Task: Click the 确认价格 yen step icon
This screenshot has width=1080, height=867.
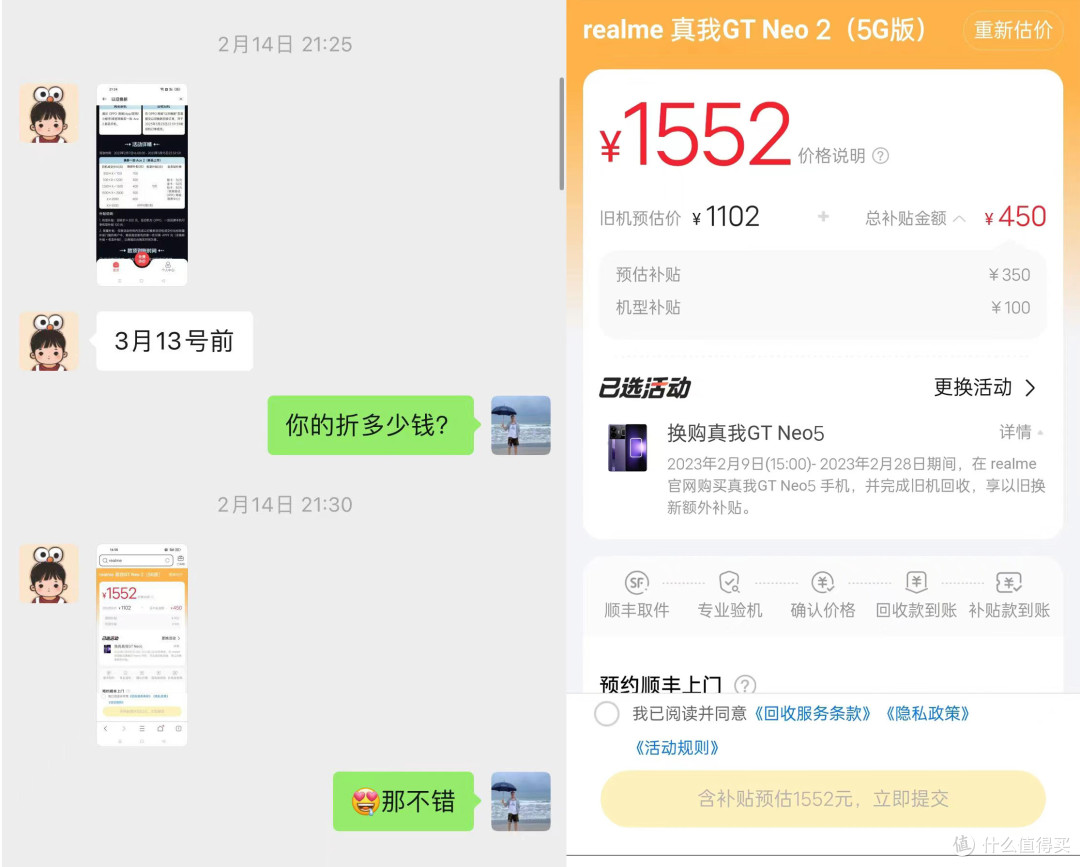Action: point(822,583)
